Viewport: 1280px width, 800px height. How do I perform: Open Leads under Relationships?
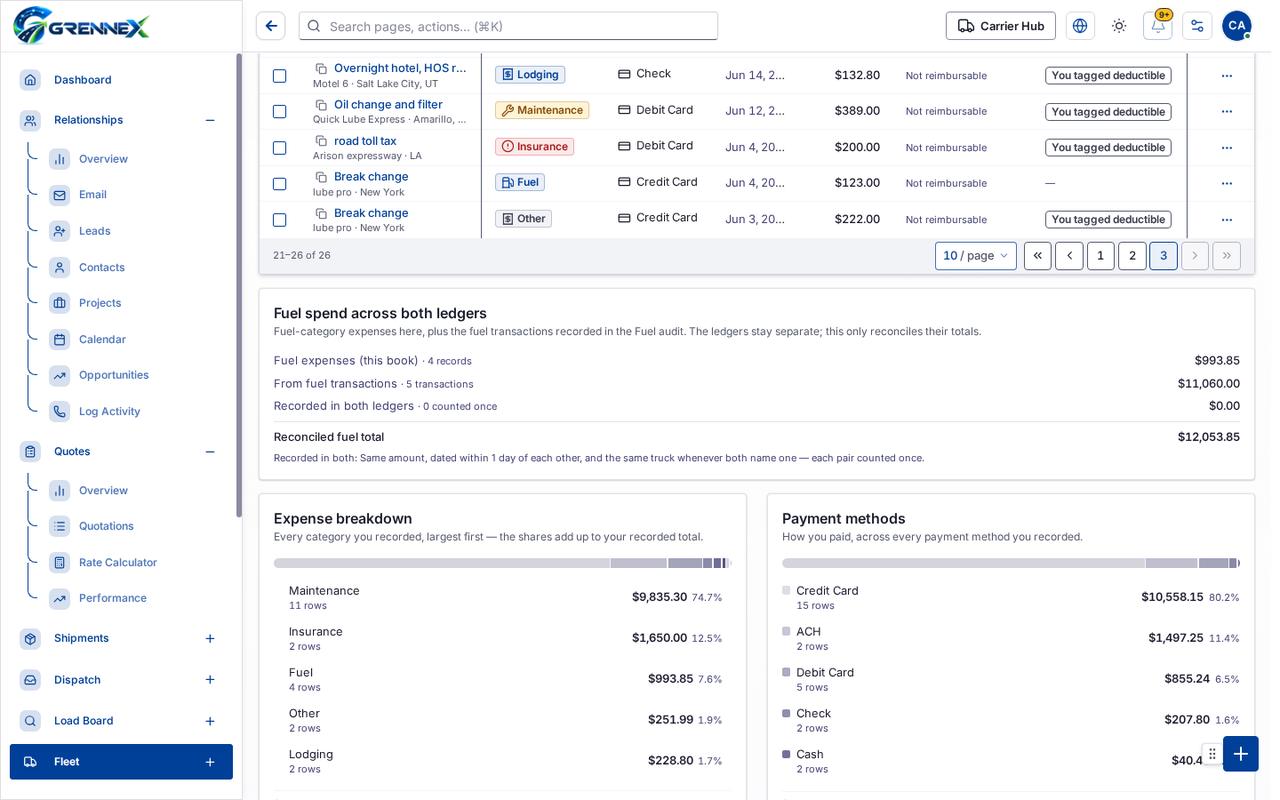(x=95, y=231)
